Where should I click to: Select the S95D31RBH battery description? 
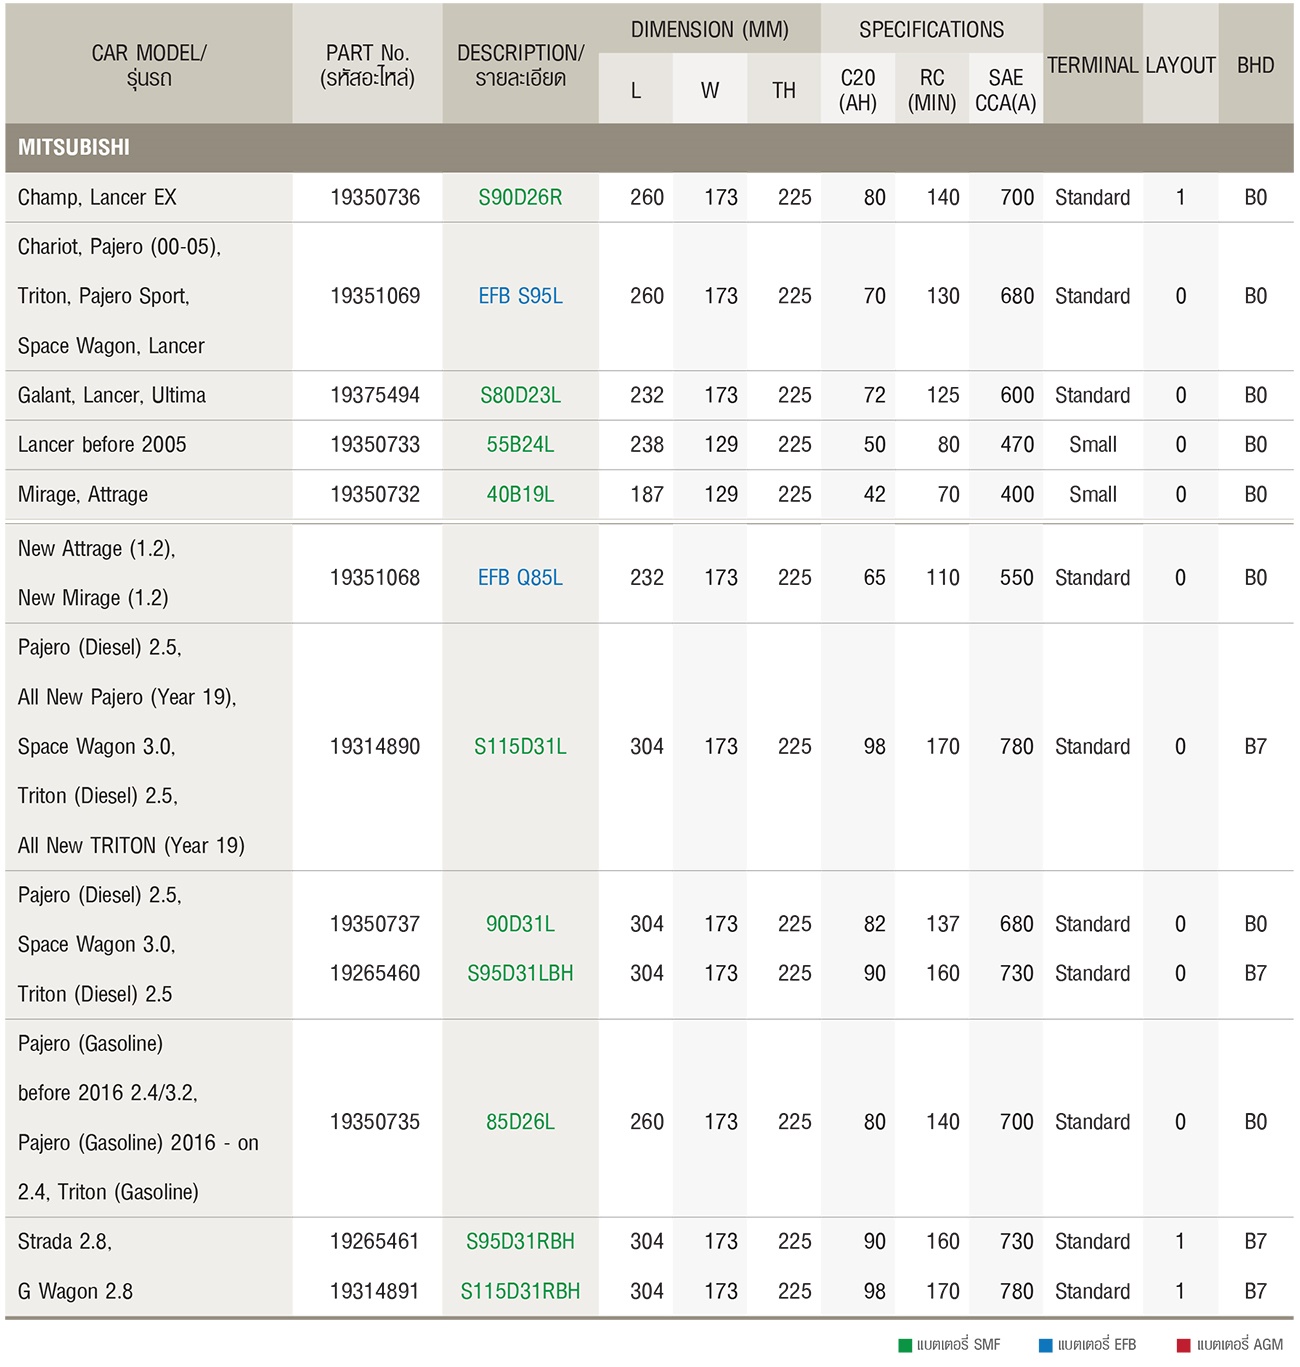(520, 1241)
